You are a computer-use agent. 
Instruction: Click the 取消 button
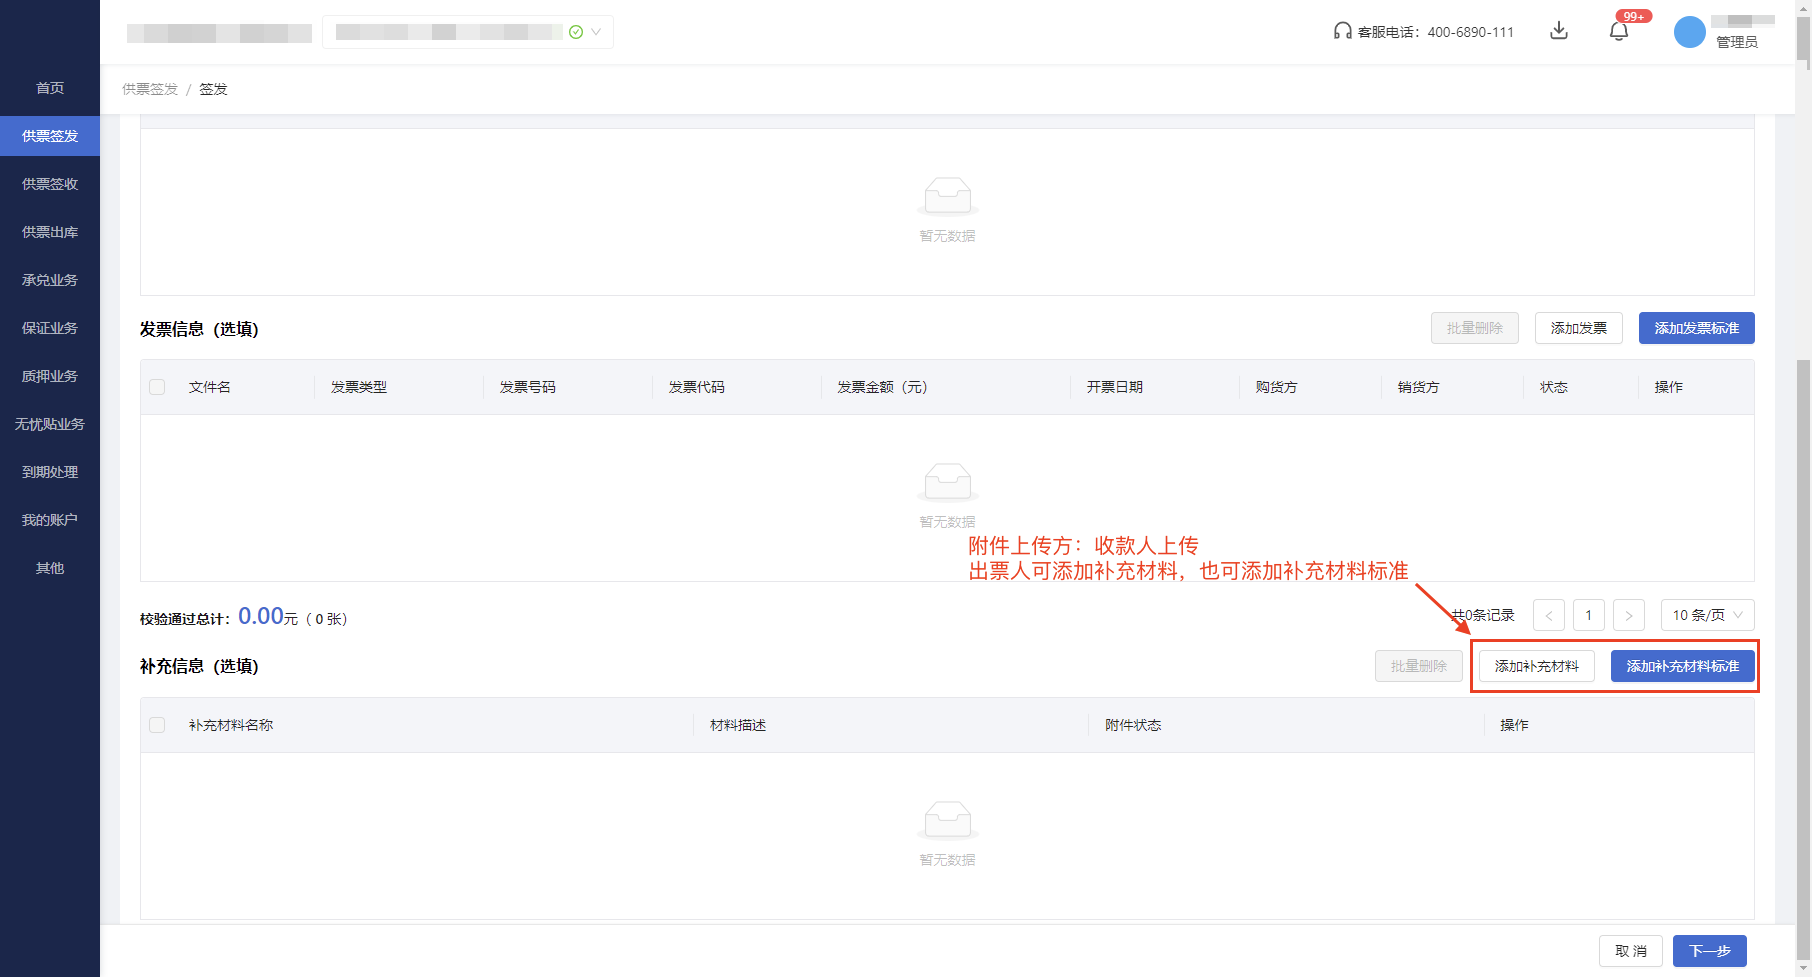(x=1630, y=951)
